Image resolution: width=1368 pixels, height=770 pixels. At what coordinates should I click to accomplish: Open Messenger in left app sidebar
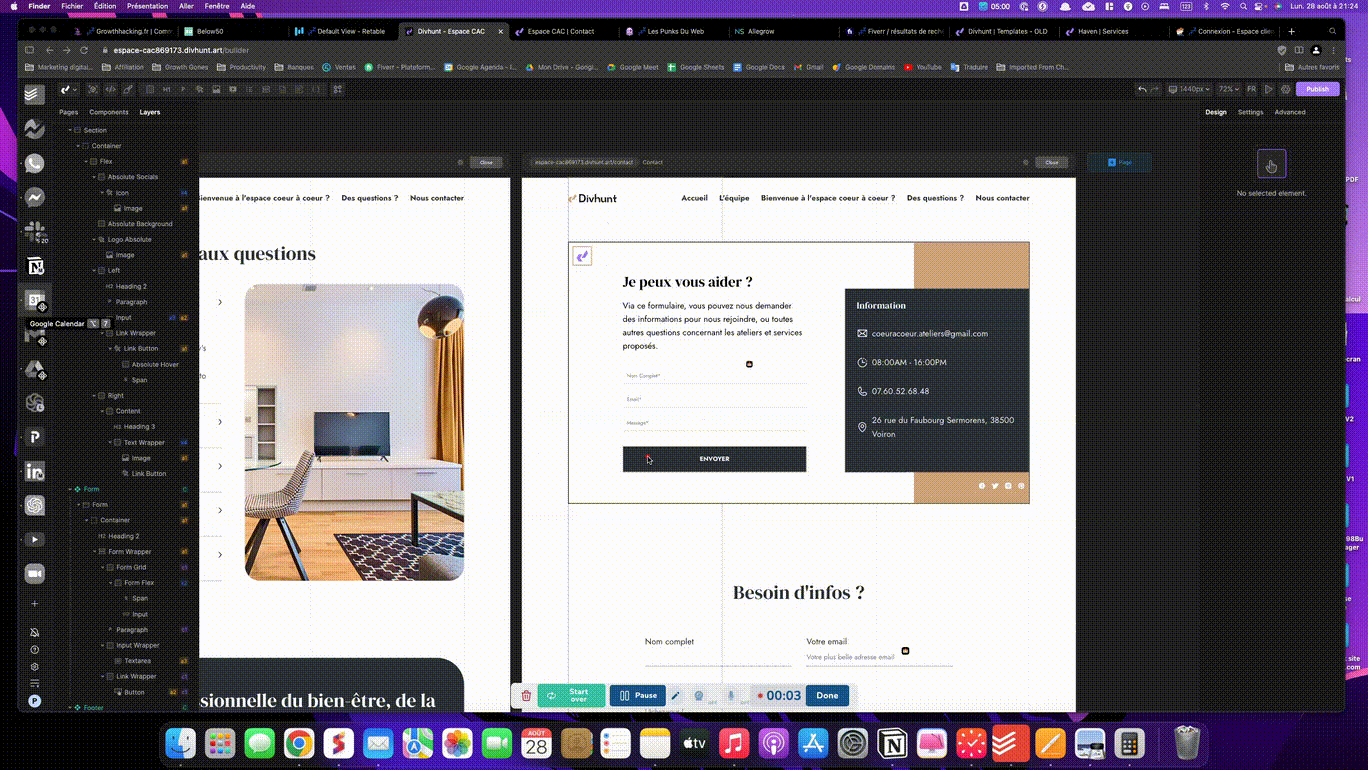(35, 197)
